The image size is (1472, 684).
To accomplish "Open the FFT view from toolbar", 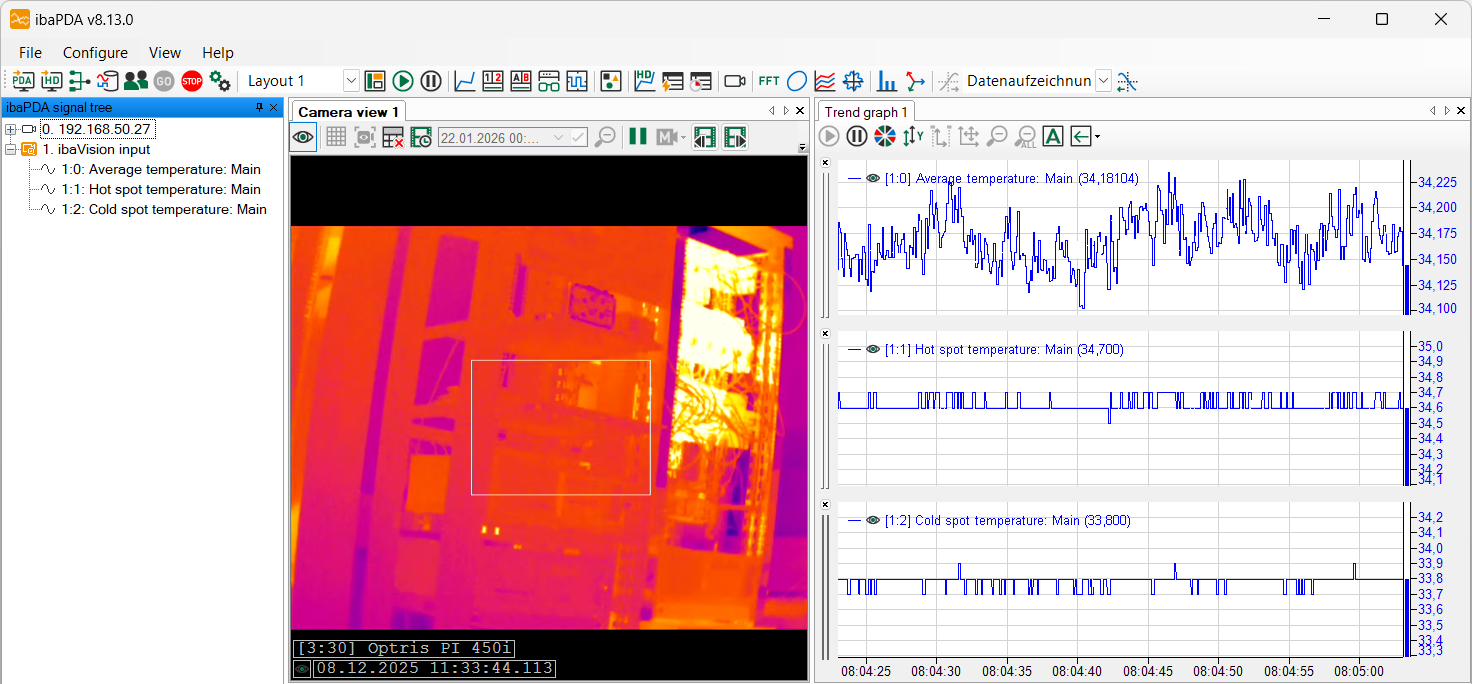I will click(768, 81).
